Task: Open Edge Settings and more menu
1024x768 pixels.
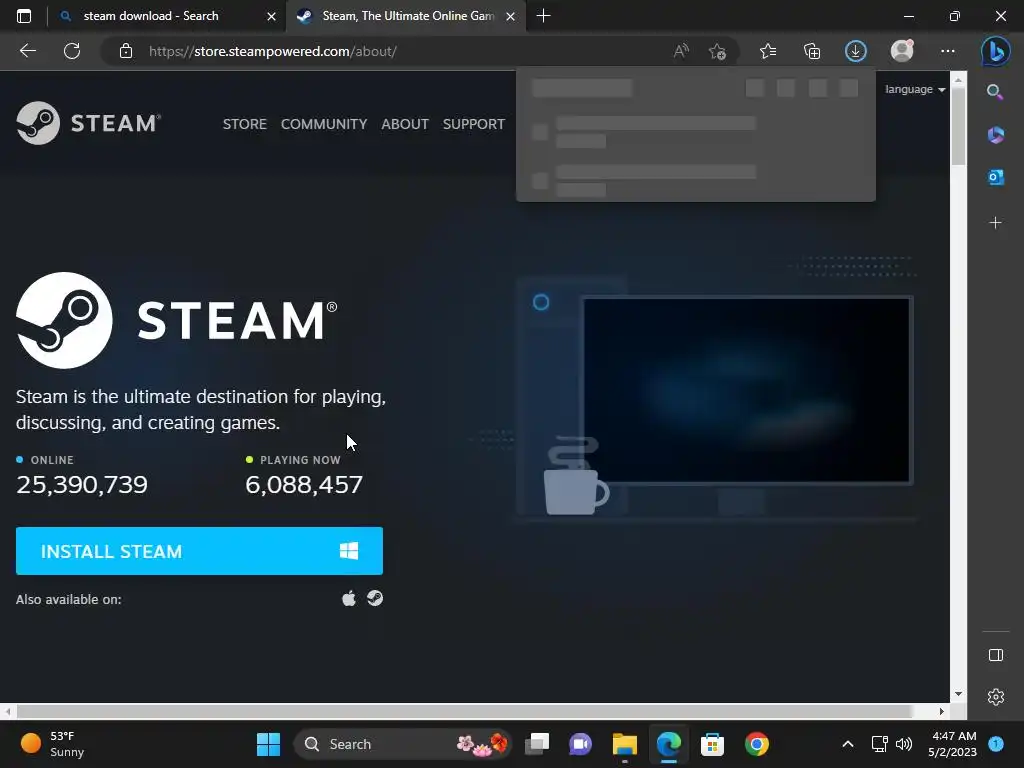Action: [948, 51]
